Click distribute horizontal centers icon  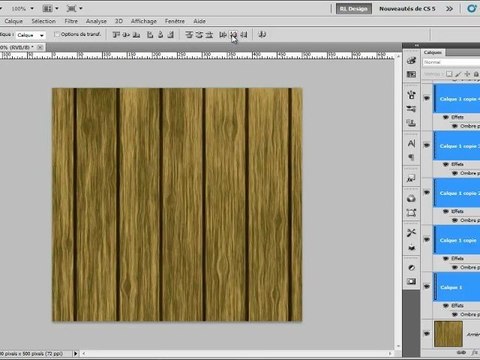tap(233, 35)
